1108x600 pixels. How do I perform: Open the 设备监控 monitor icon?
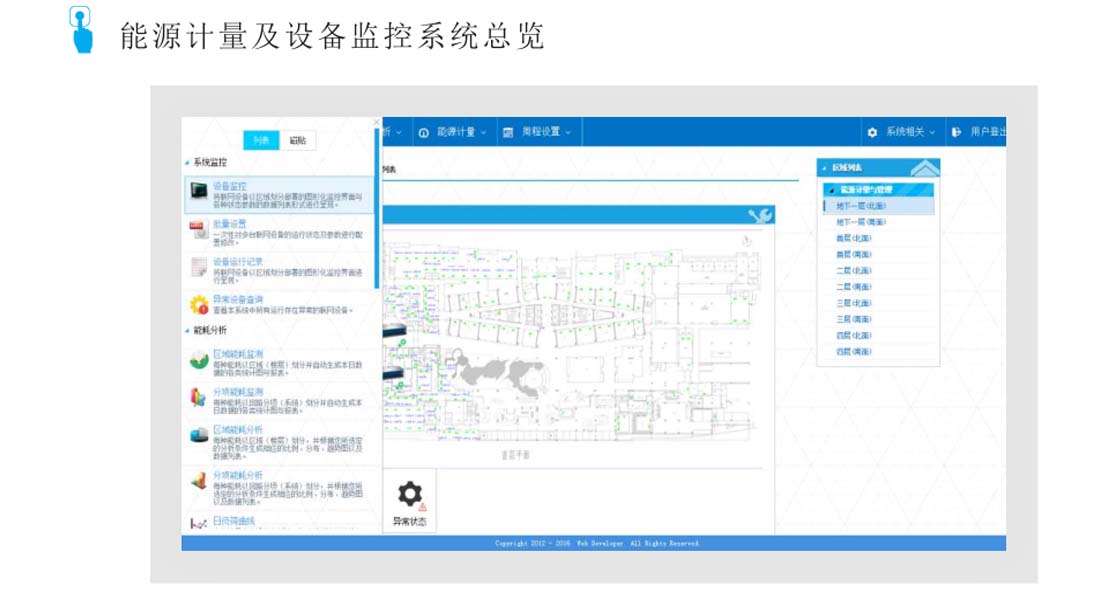[199, 191]
